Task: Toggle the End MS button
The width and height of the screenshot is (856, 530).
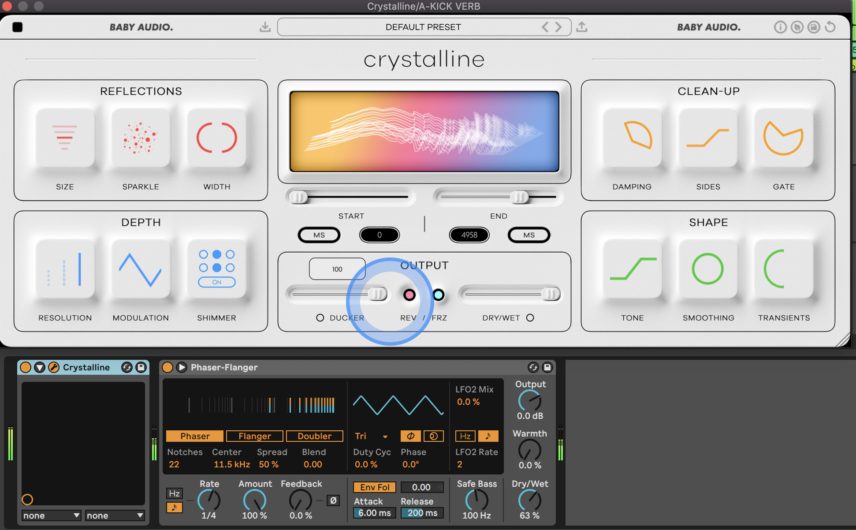Action: [529, 235]
